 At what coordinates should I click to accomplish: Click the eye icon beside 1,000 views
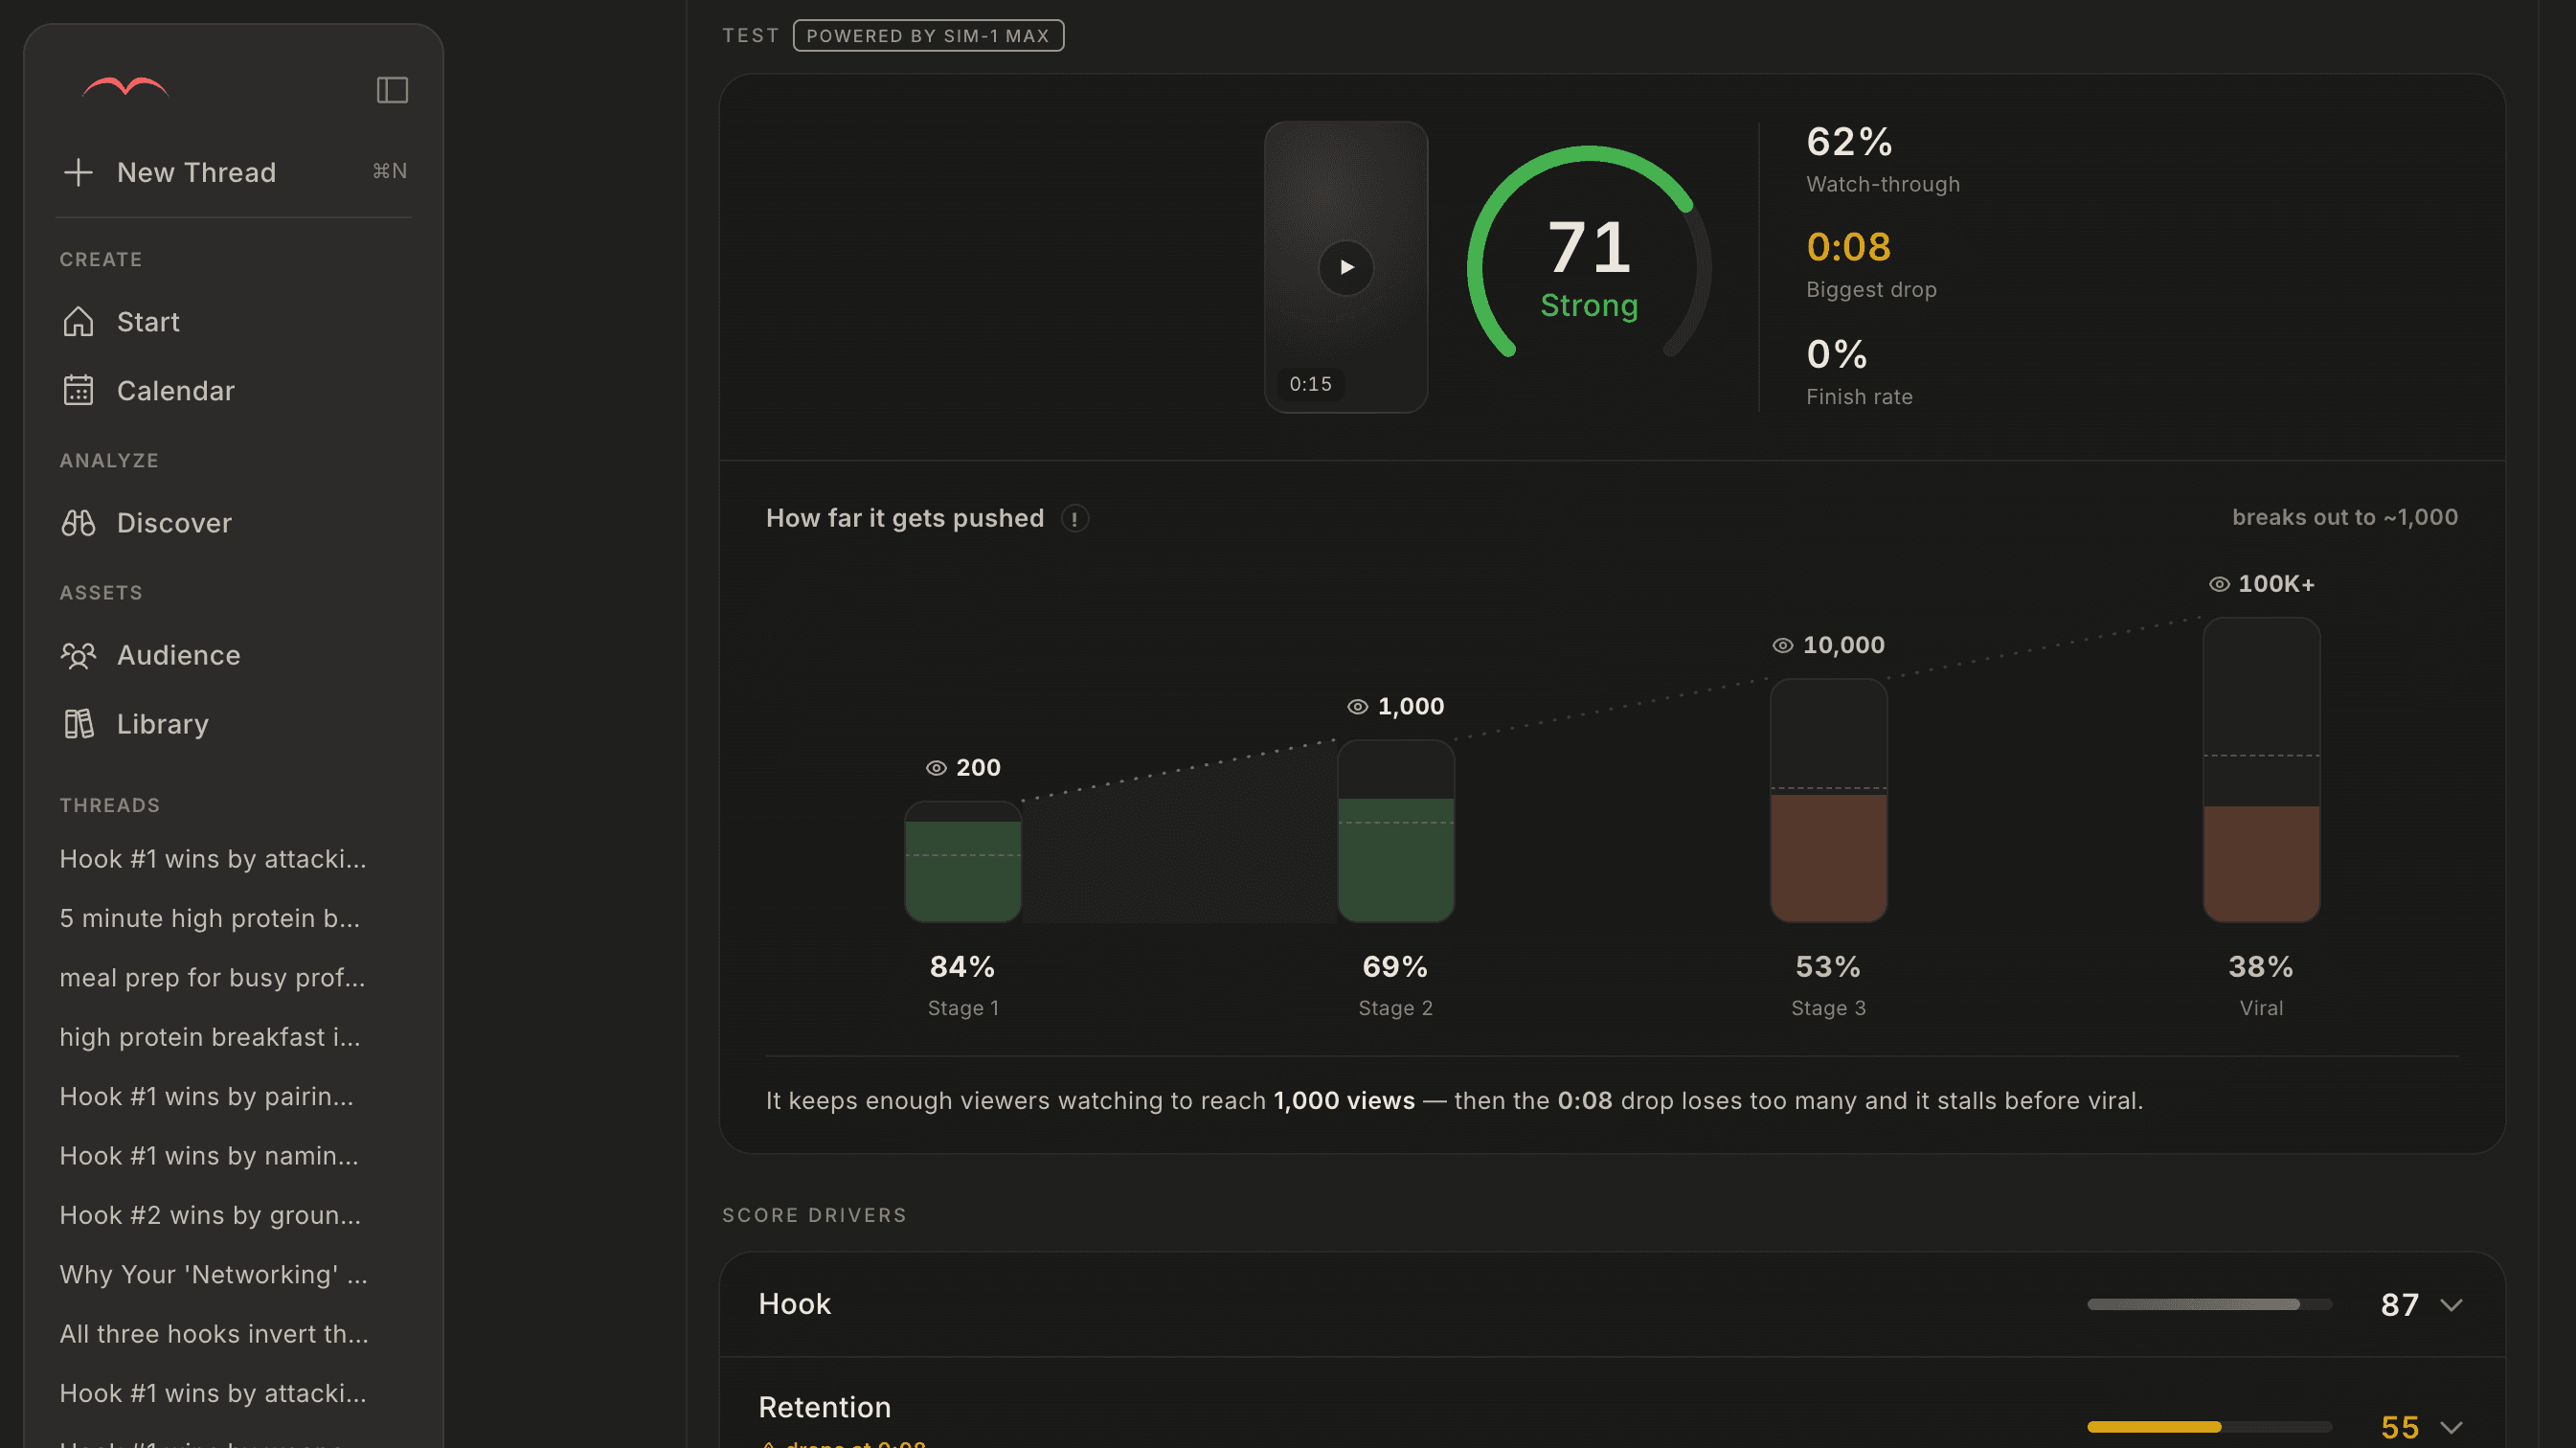[1357, 707]
